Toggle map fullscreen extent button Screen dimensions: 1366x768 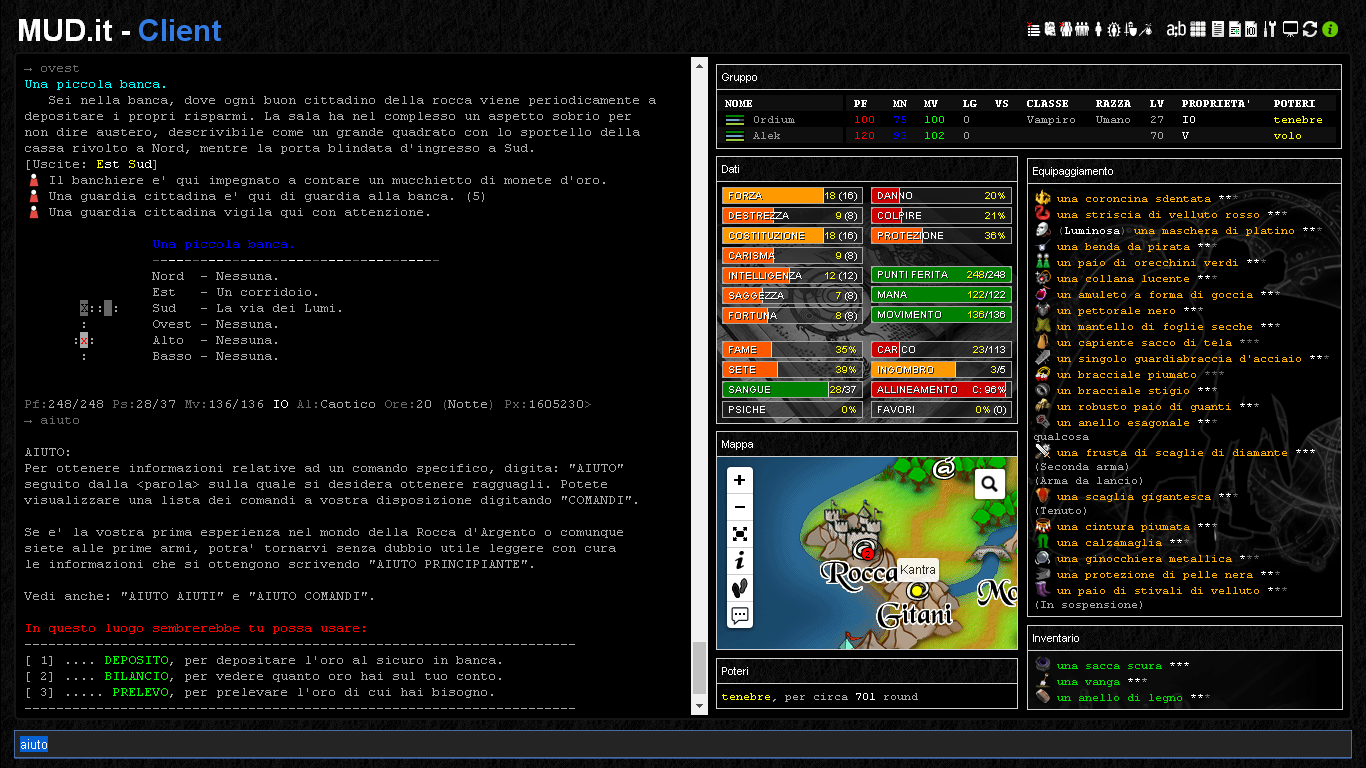[740, 534]
